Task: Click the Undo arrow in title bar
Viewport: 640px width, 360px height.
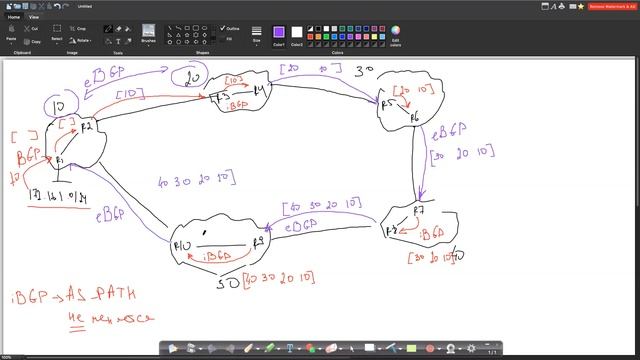Action: (x=58, y=6)
